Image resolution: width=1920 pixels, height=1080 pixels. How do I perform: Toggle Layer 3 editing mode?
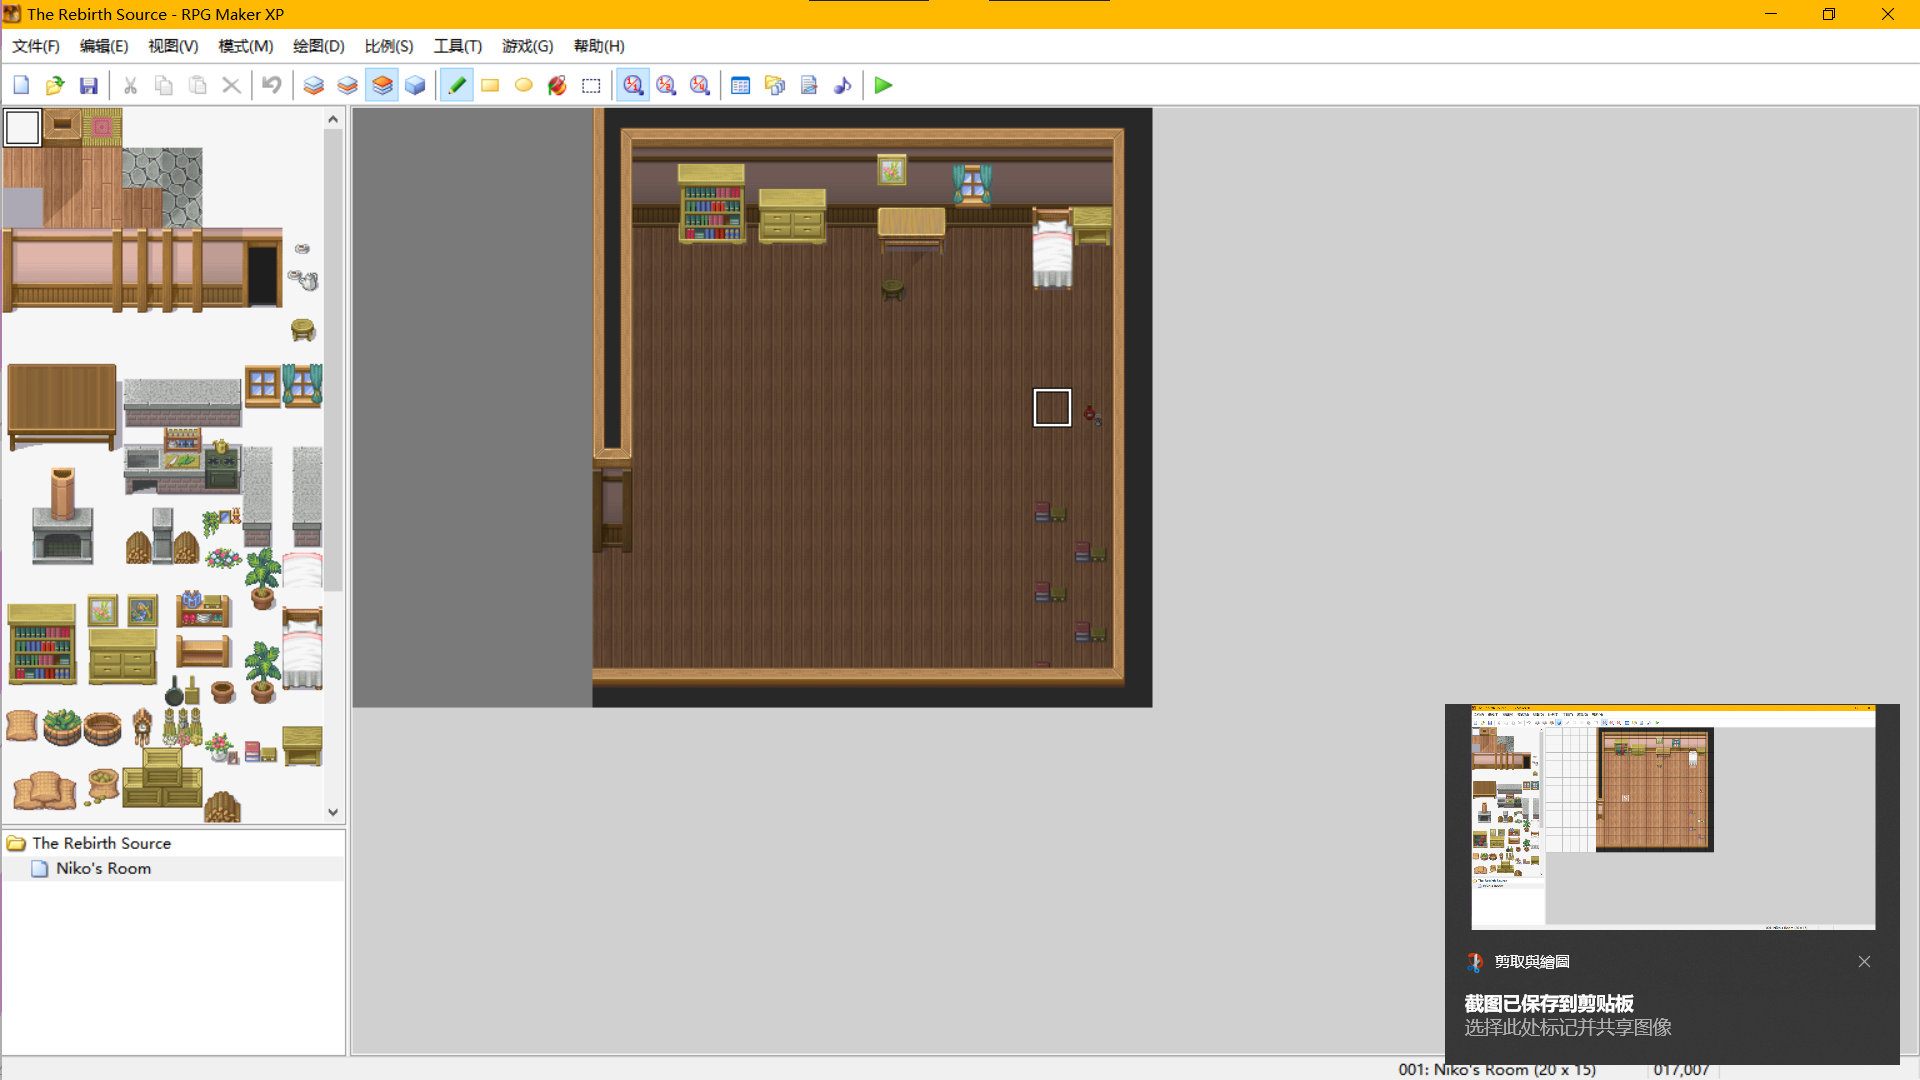click(382, 85)
